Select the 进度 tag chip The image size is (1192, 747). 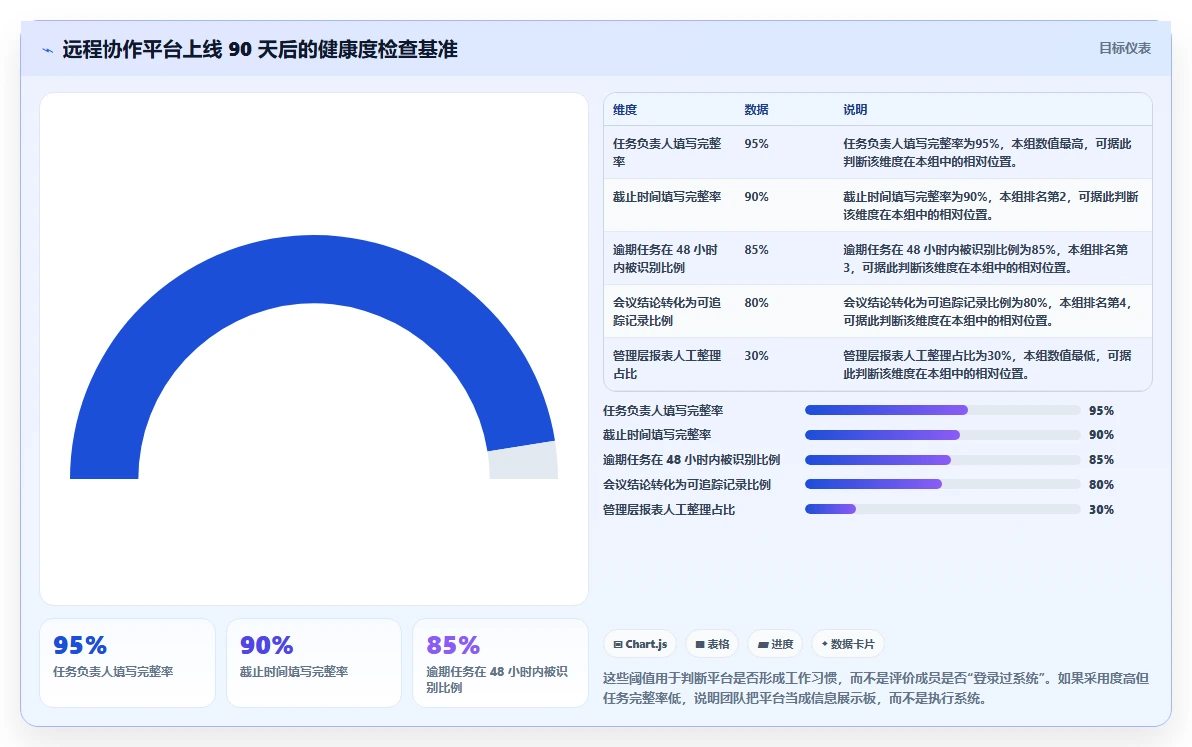tap(775, 644)
